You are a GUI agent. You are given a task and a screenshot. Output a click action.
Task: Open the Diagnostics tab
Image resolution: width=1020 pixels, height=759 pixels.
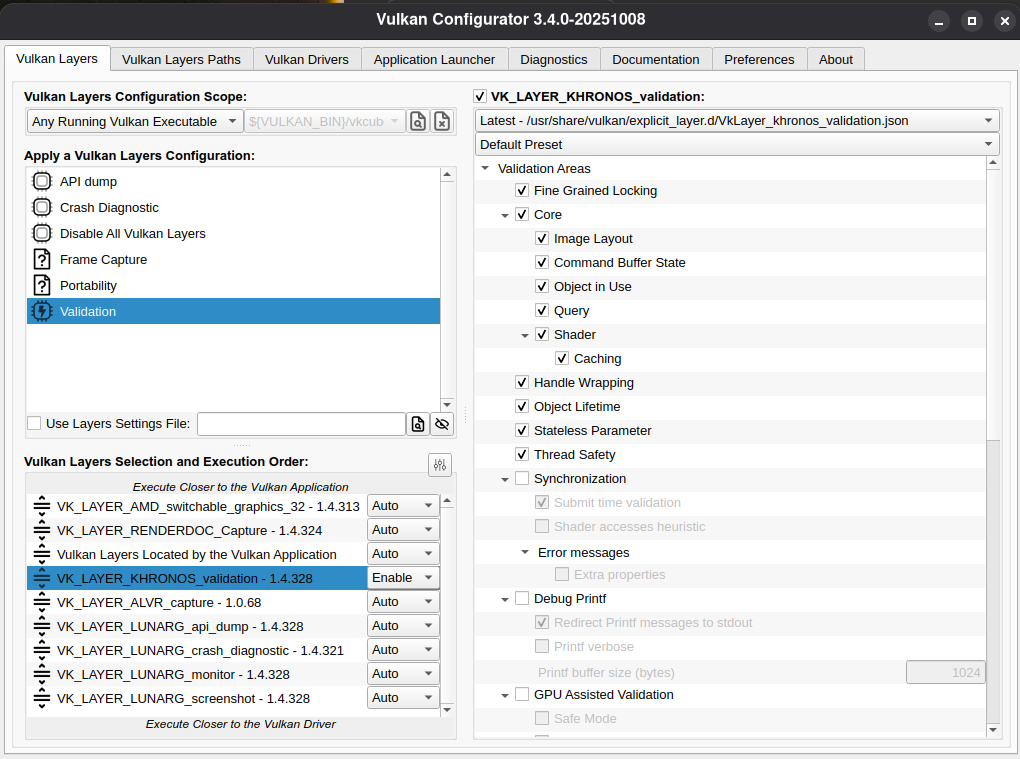tap(554, 59)
